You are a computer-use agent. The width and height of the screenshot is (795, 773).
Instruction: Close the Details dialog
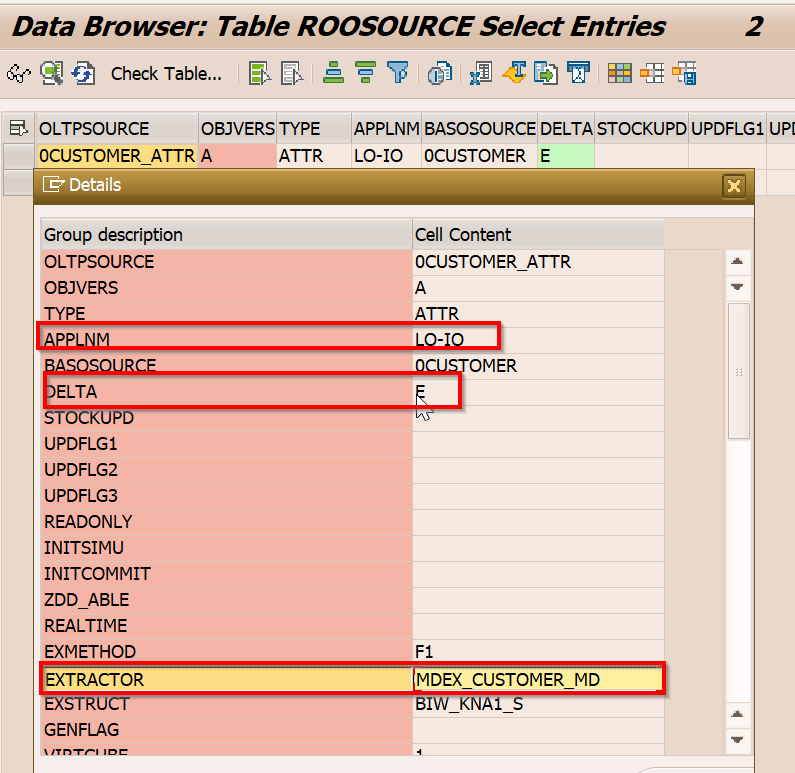734,186
